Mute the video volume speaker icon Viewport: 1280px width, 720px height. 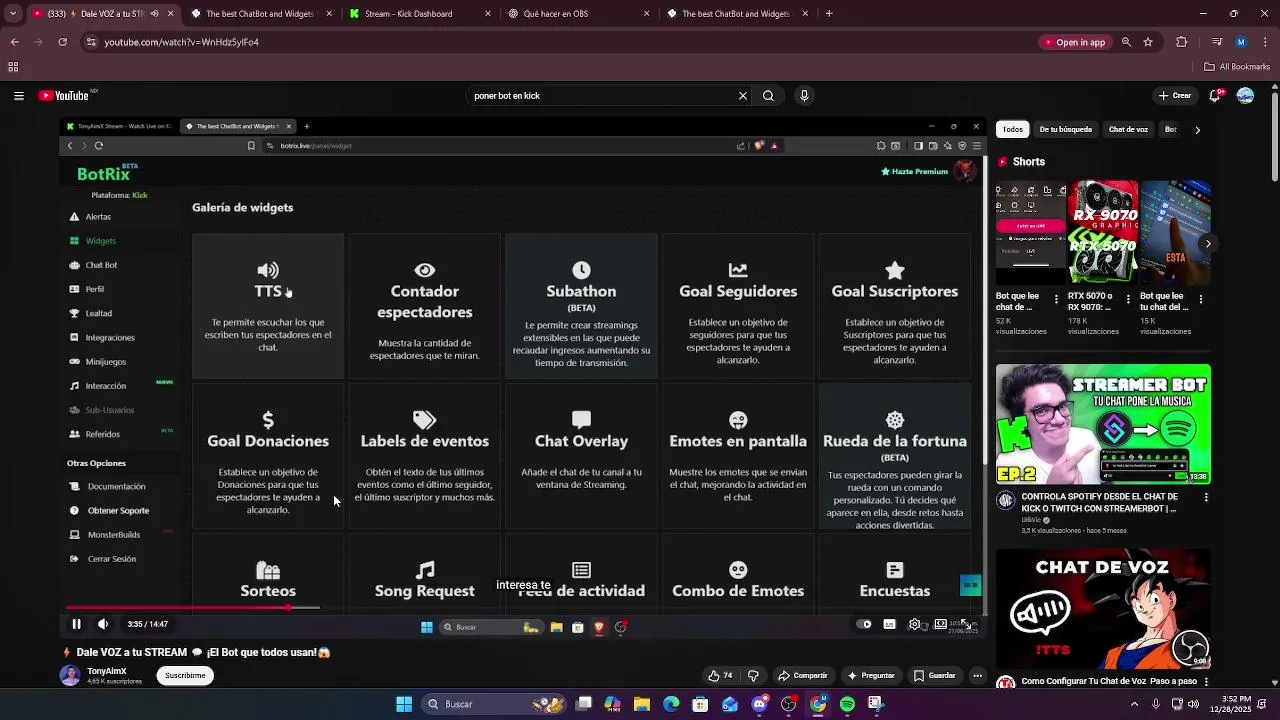pos(103,624)
